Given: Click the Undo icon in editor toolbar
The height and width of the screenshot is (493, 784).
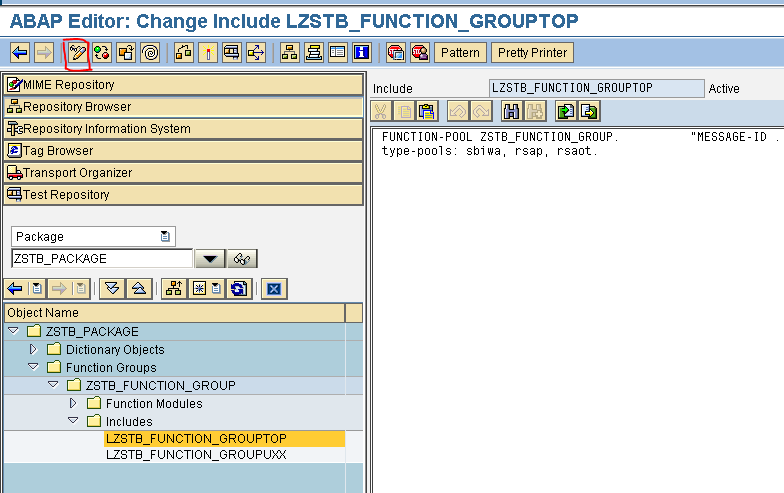Looking at the screenshot, I should pyautogui.click(x=458, y=111).
